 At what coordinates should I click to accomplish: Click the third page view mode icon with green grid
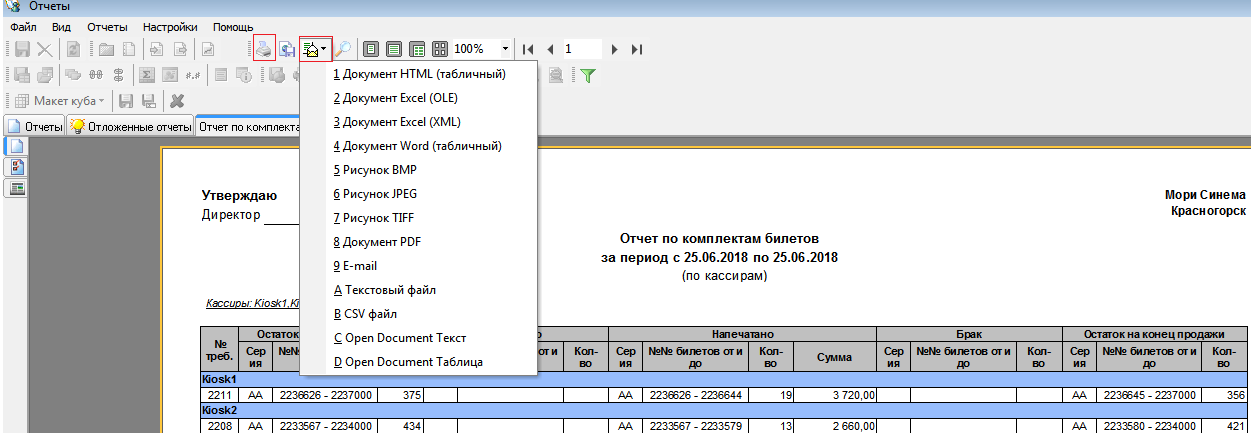pos(417,48)
